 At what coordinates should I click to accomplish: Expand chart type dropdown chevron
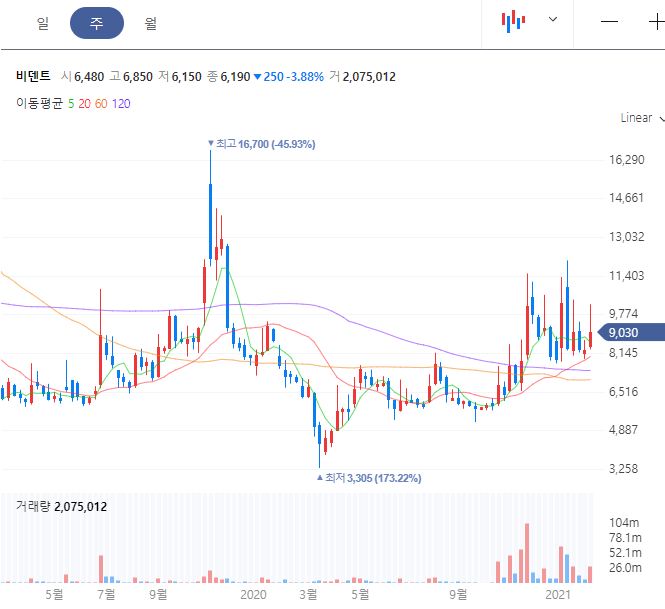553,19
